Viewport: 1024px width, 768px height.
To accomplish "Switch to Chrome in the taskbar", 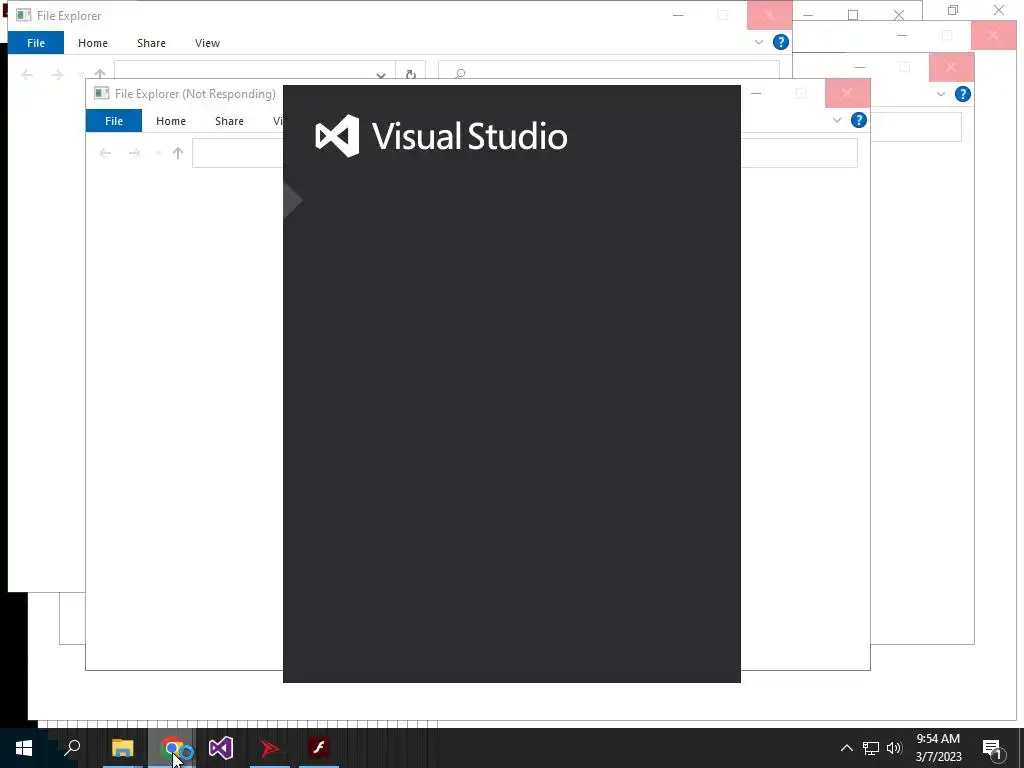I will pyautogui.click(x=172, y=748).
